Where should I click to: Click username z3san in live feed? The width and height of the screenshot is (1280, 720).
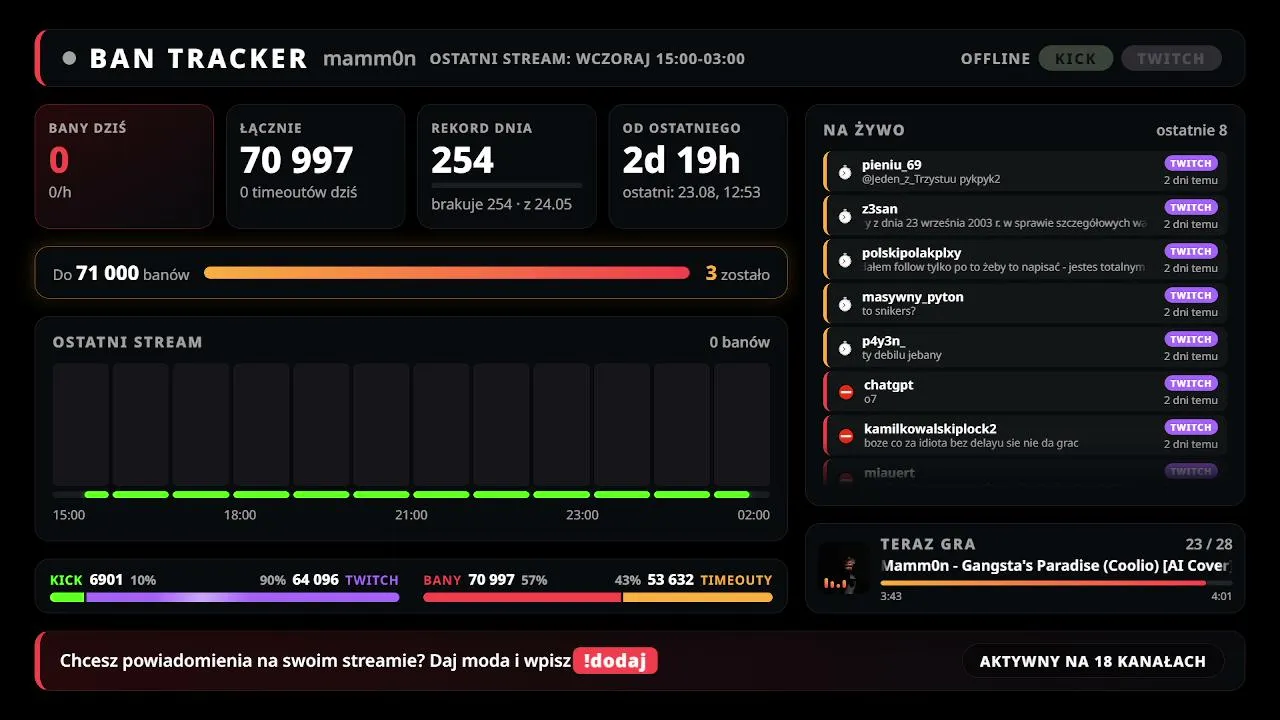click(880, 209)
